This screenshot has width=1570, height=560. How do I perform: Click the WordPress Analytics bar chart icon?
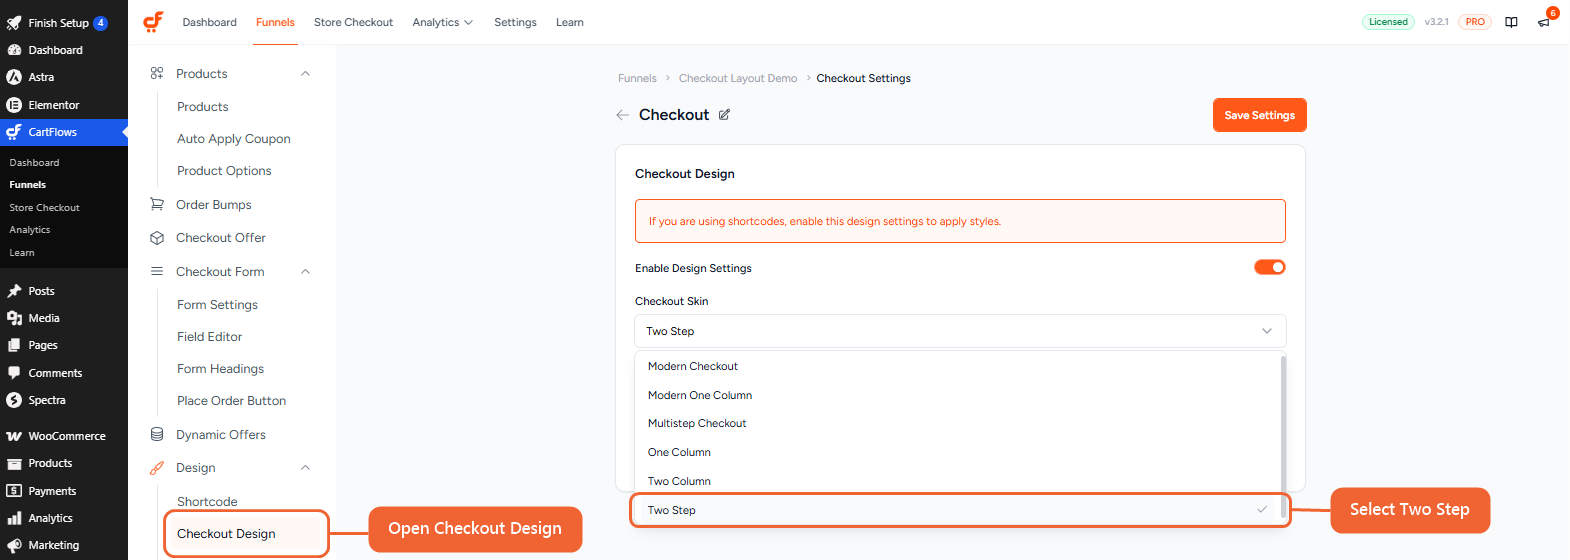14,518
